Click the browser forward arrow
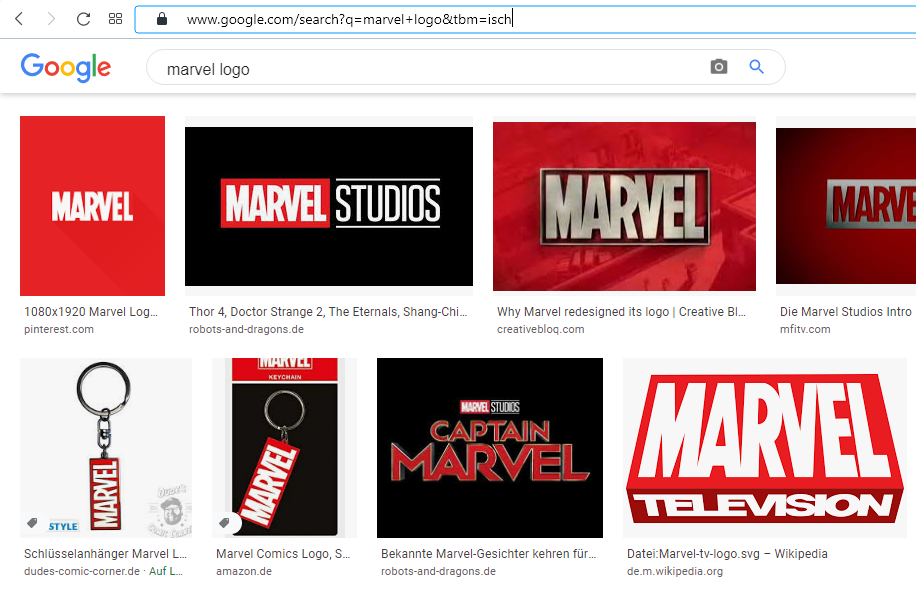The width and height of the screenshot is (916, 600). pos(51,19)
